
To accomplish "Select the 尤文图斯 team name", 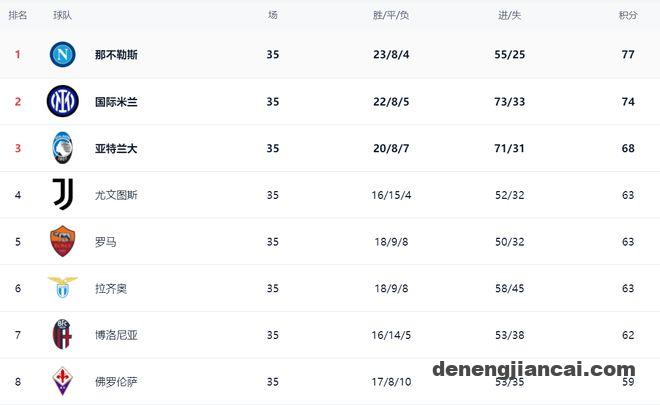I will (x=116, y=195).
